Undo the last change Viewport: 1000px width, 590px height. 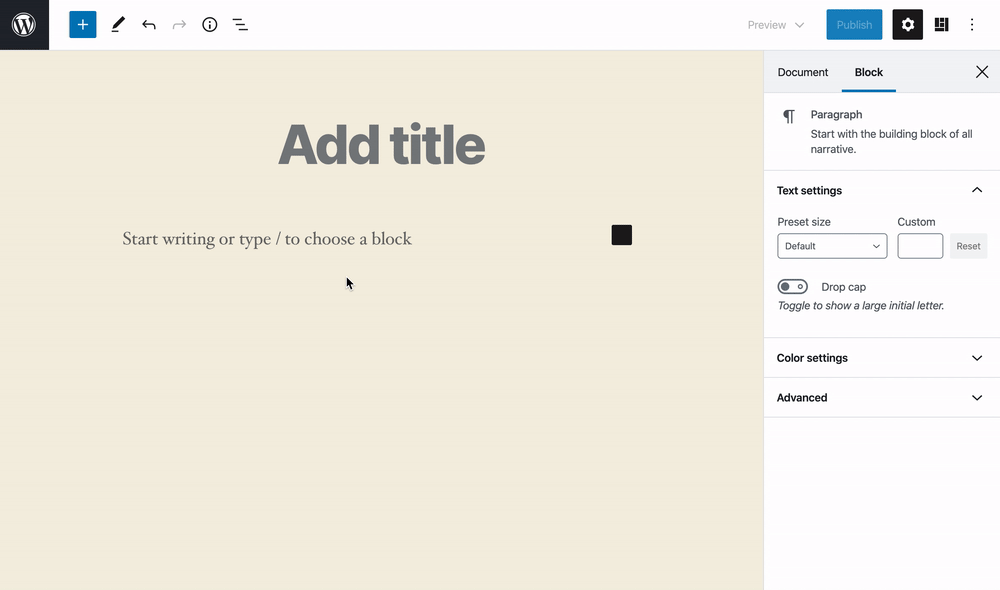pos(149,25)
